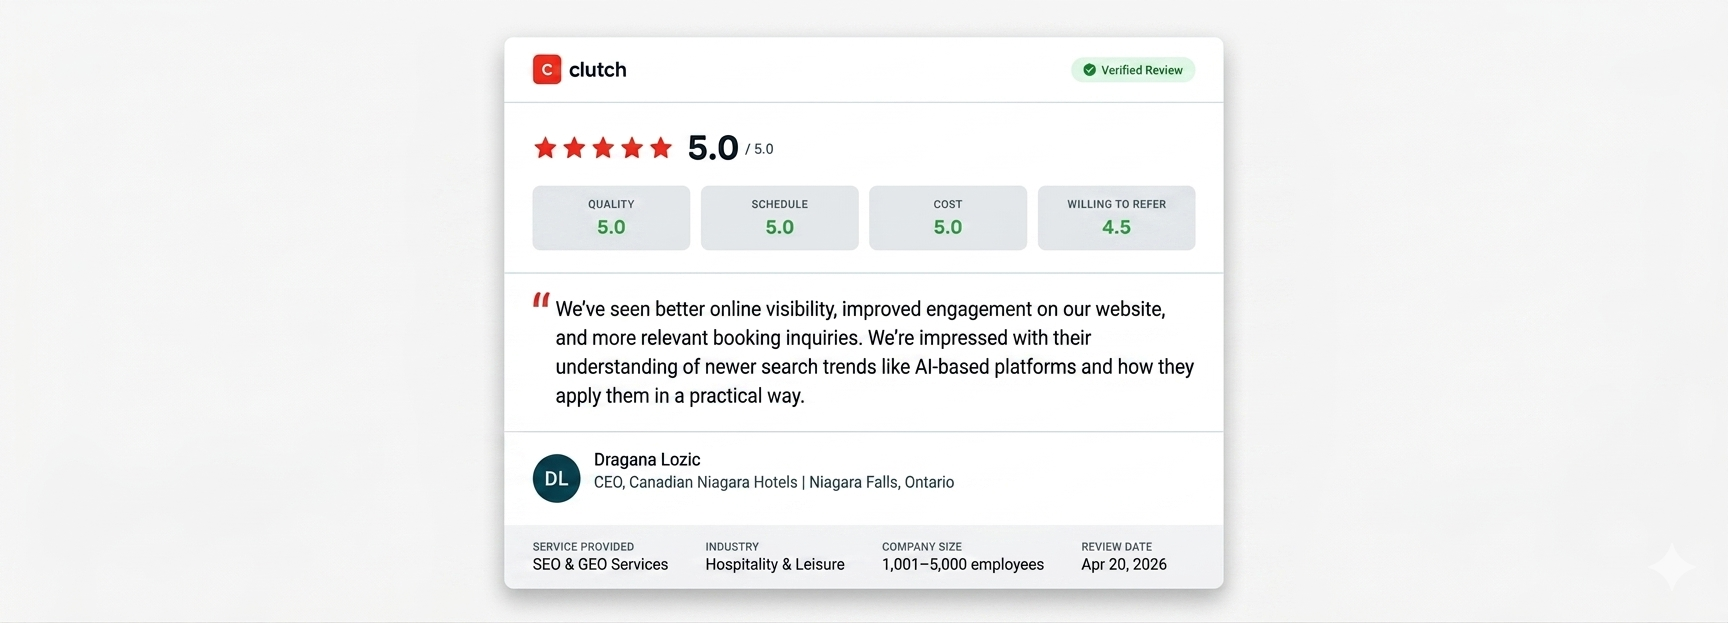The width and height of the screenshot is (1728, 623).
Task: Click 'CEO, Canadian Niagara Hotels' line
Action: tap(774, 482)
